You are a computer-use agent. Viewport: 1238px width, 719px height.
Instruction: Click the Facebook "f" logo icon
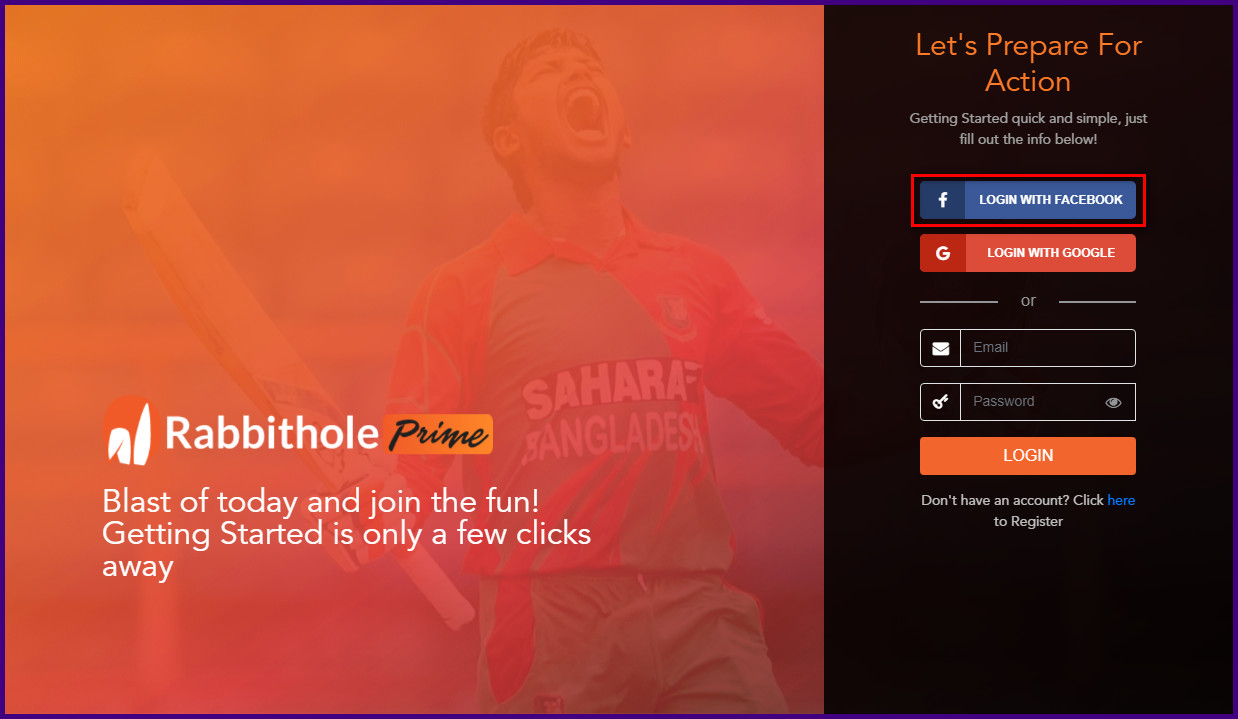[x=942, y=200]
